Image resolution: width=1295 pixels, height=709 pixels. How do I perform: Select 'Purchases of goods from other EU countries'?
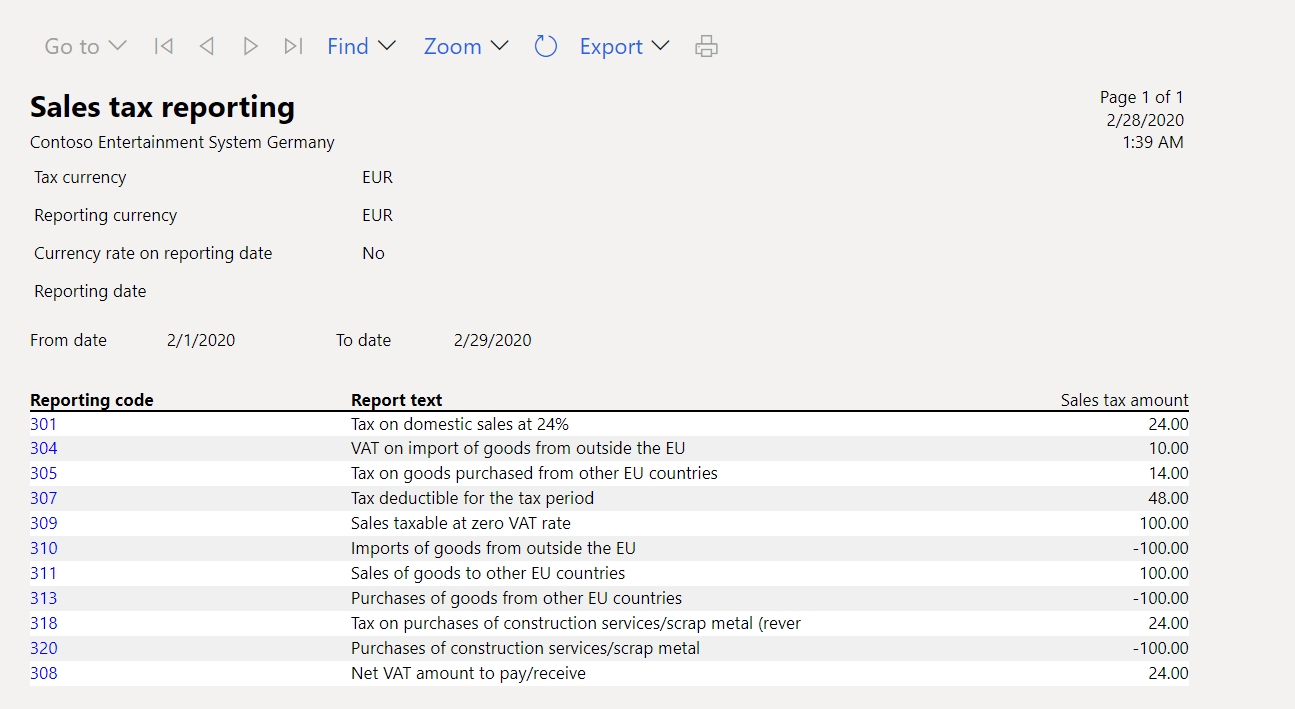[x=516, y=598]
